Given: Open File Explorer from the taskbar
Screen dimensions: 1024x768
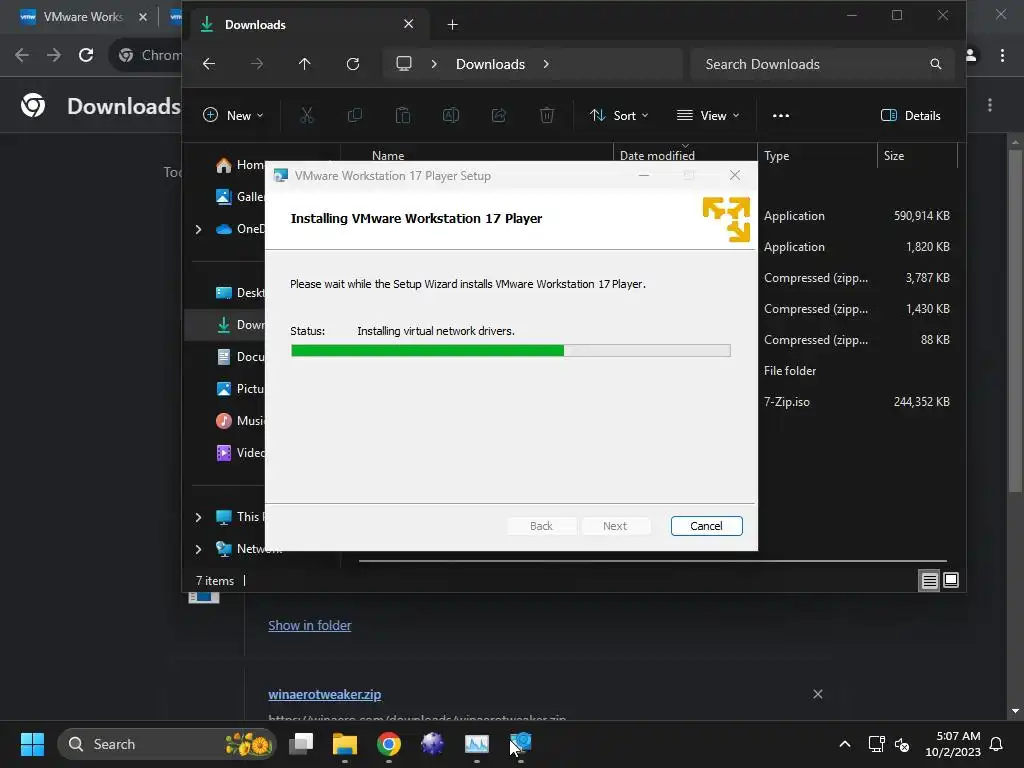Looking at the screenshot, I should [345, 744].
